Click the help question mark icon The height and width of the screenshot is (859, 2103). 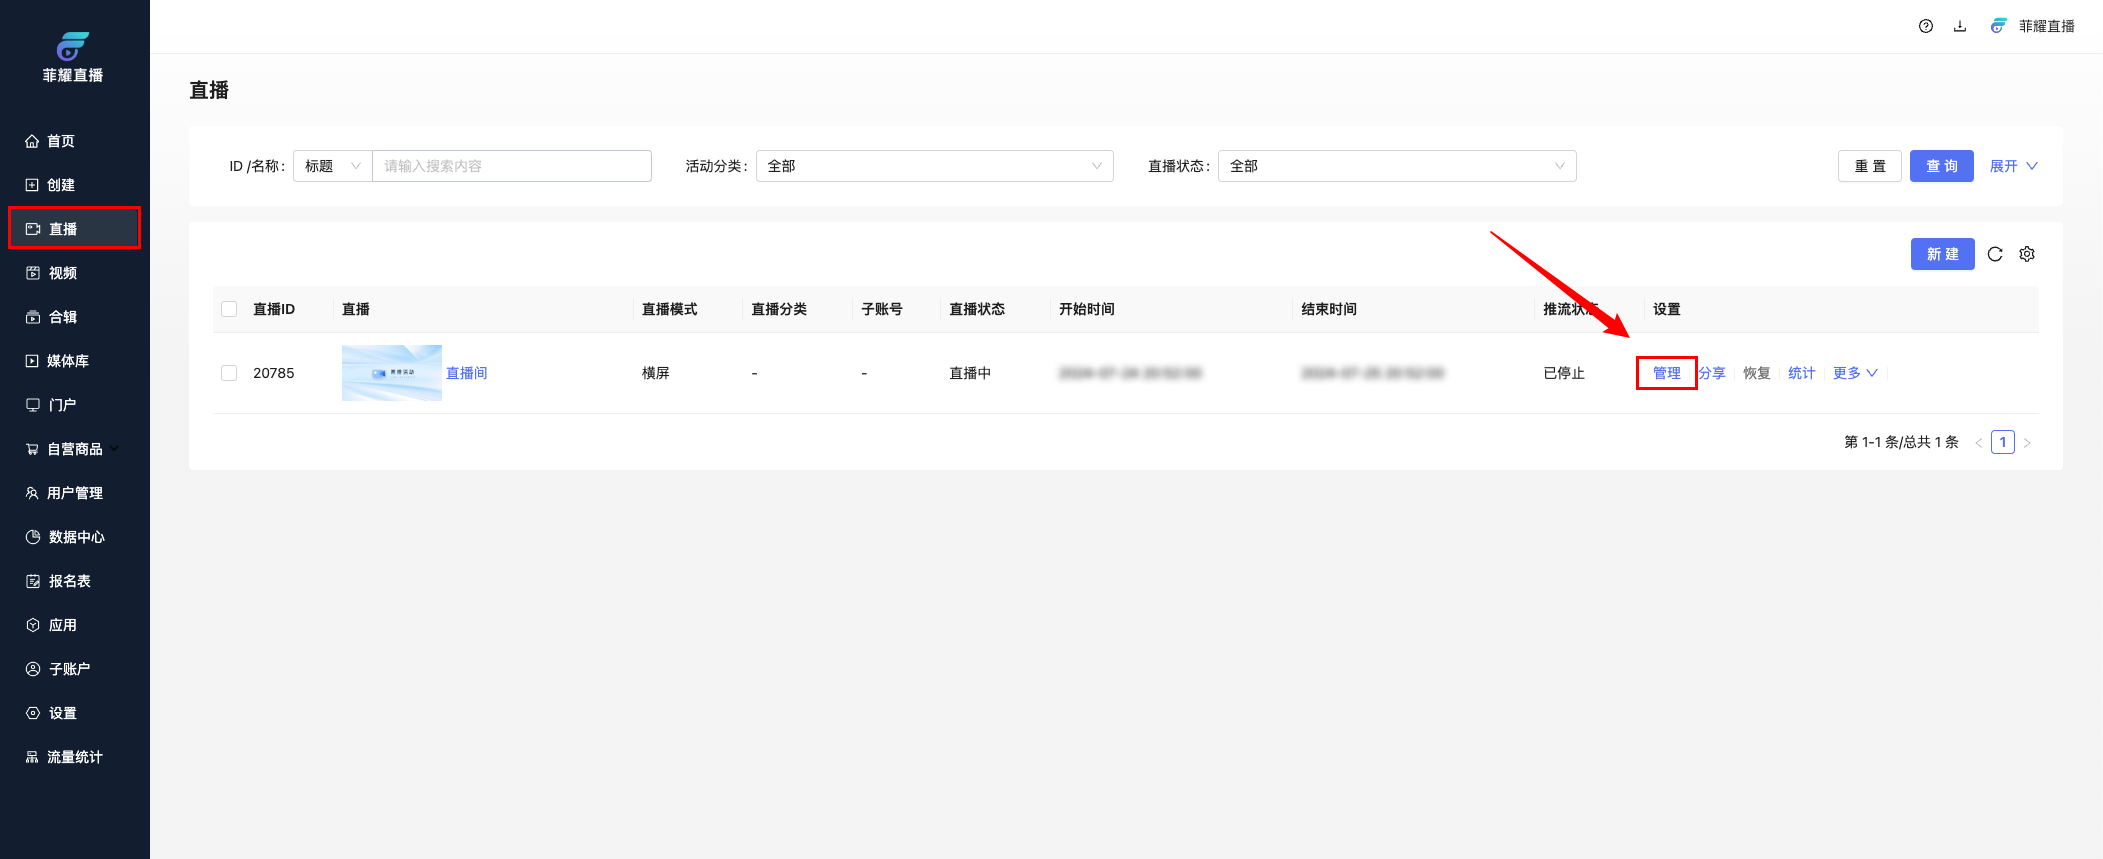tap(1926, 26)
